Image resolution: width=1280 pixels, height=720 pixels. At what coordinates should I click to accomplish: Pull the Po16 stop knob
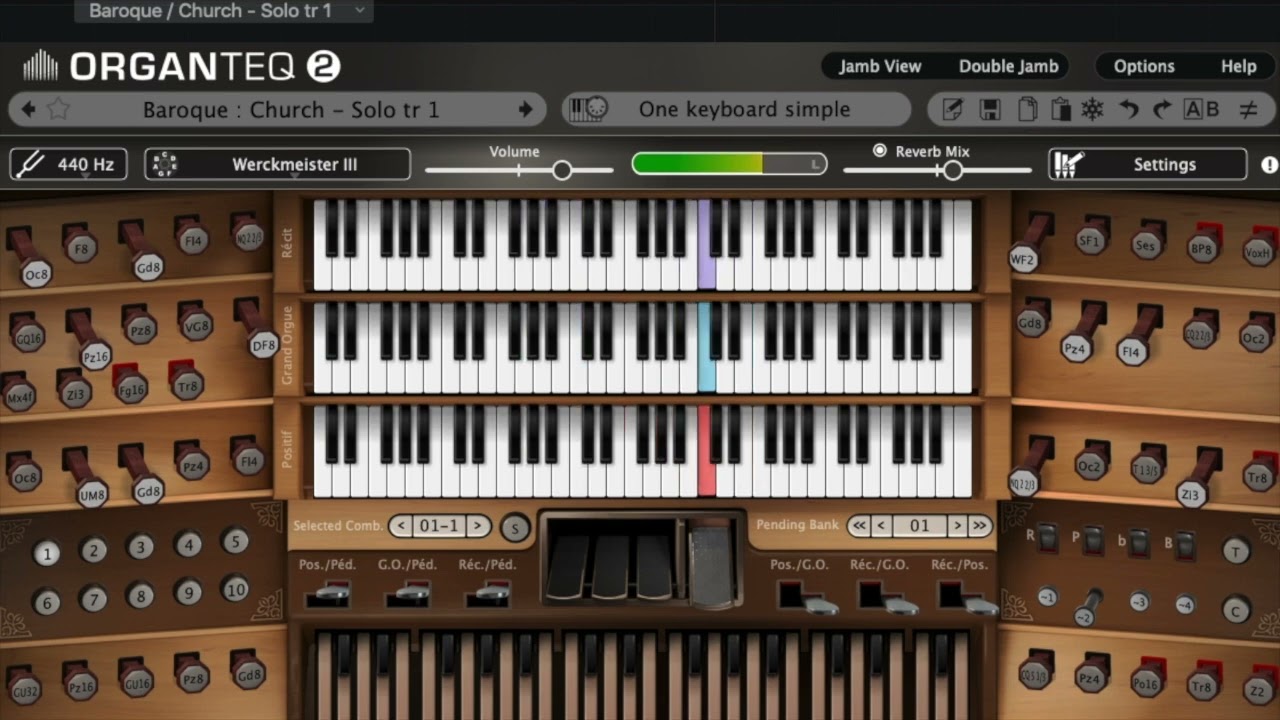pos(1148,682)
